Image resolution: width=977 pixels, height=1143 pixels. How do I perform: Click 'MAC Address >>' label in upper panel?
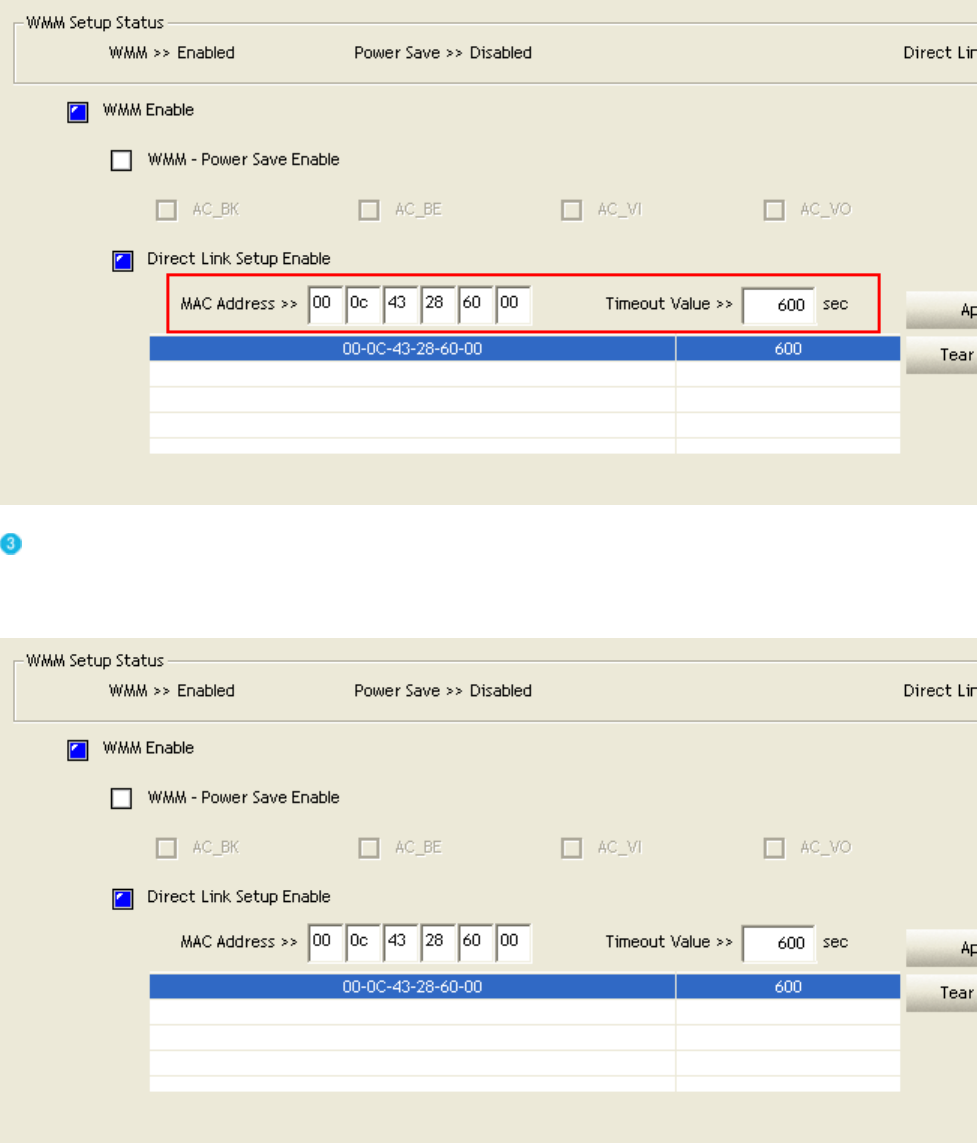pyautogui.click(x=238, y=304)
